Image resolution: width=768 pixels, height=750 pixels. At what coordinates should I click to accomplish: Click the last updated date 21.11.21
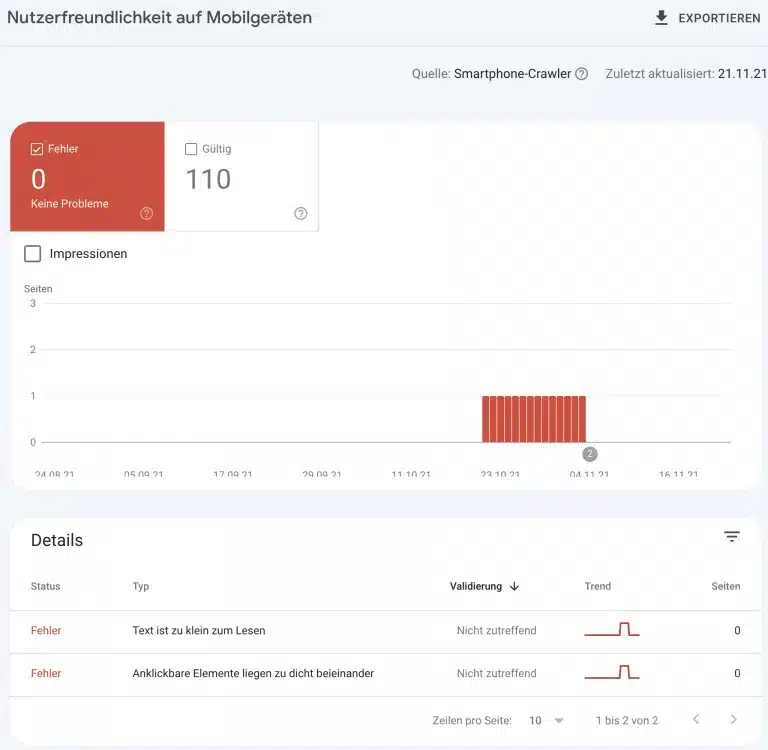(742, 74)
